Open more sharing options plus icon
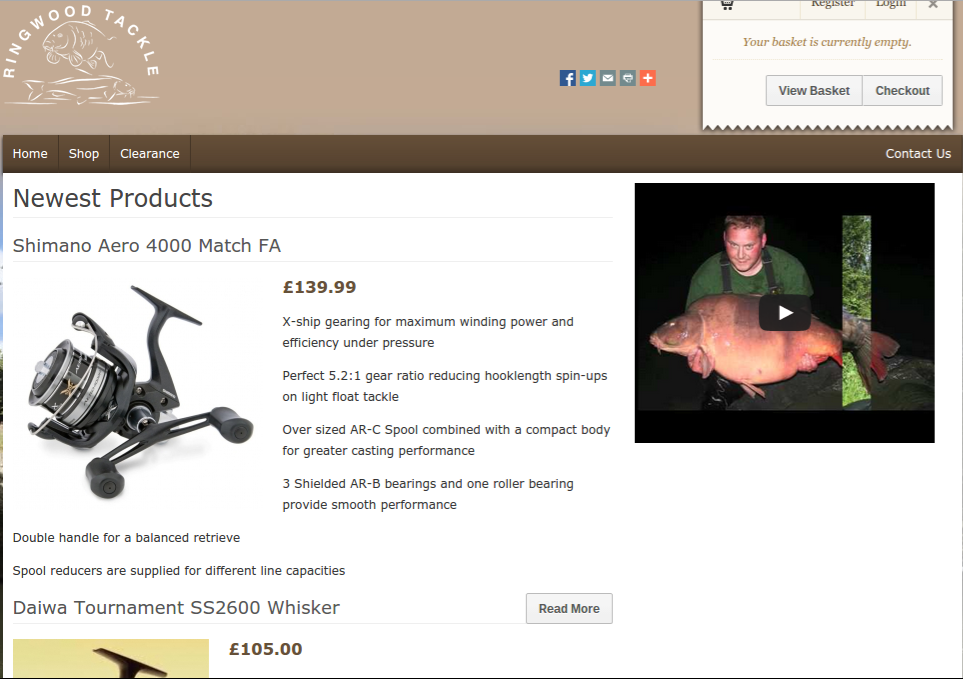 (x=648, y=78)
